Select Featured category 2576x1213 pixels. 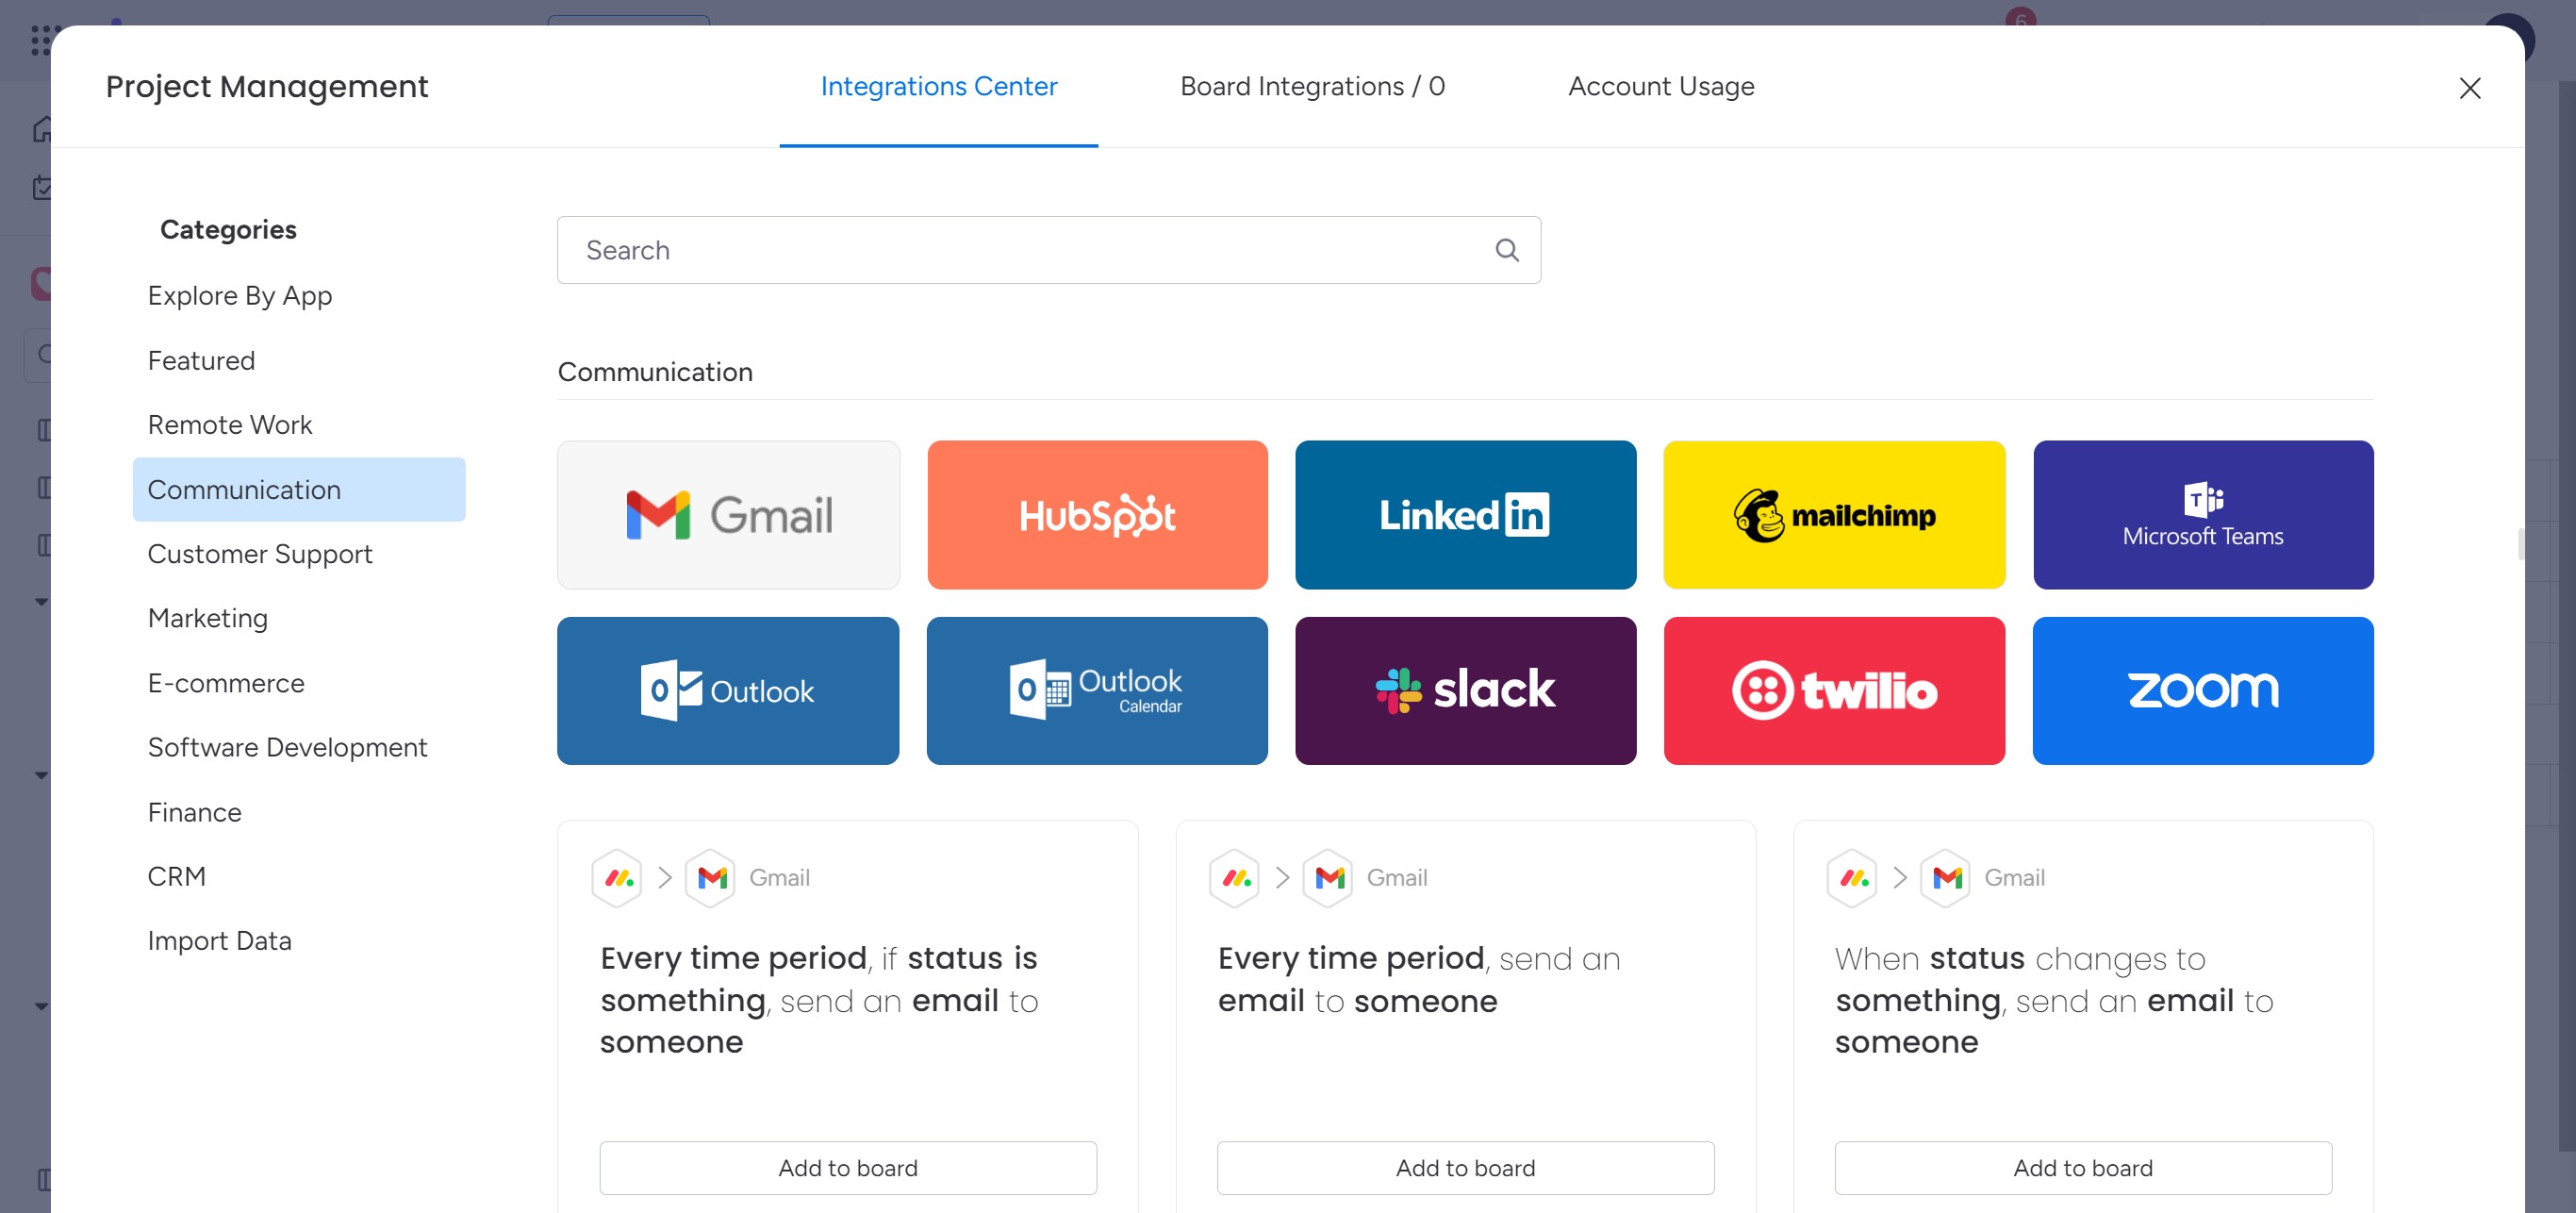(x=299, y=360)
